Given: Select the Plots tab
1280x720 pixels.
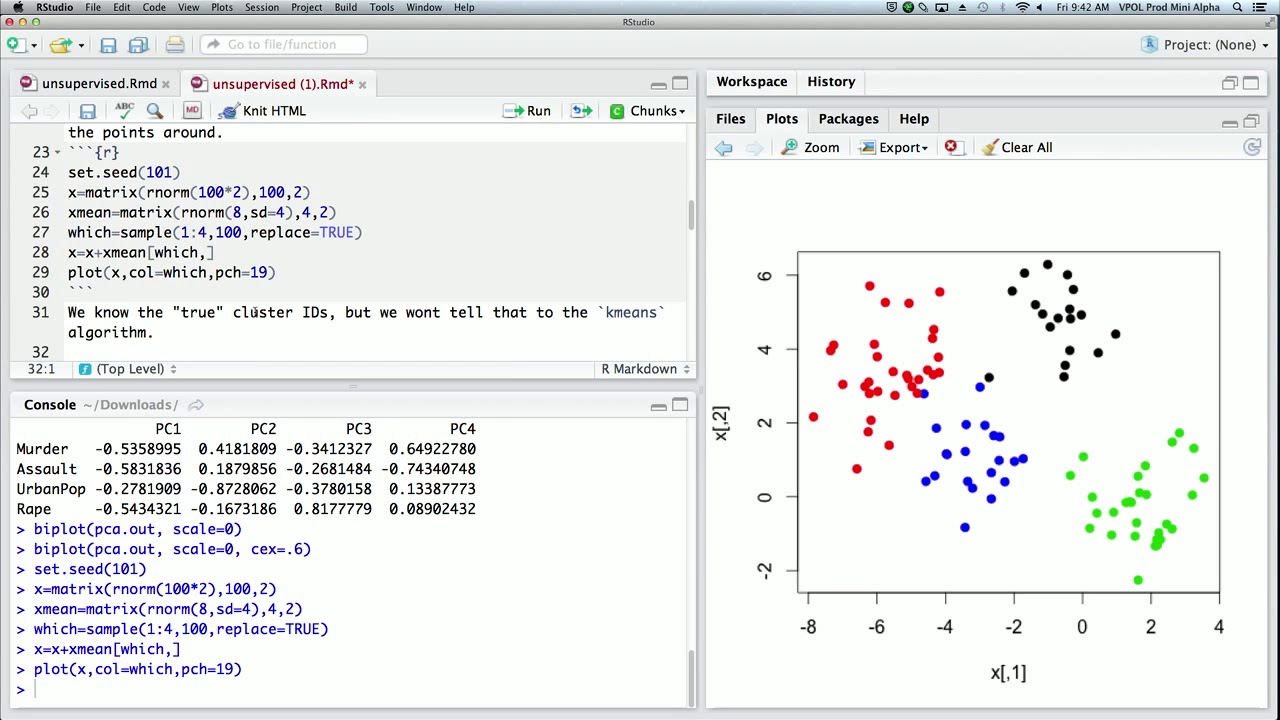Looking at the screenshot, I should (782, 119).
